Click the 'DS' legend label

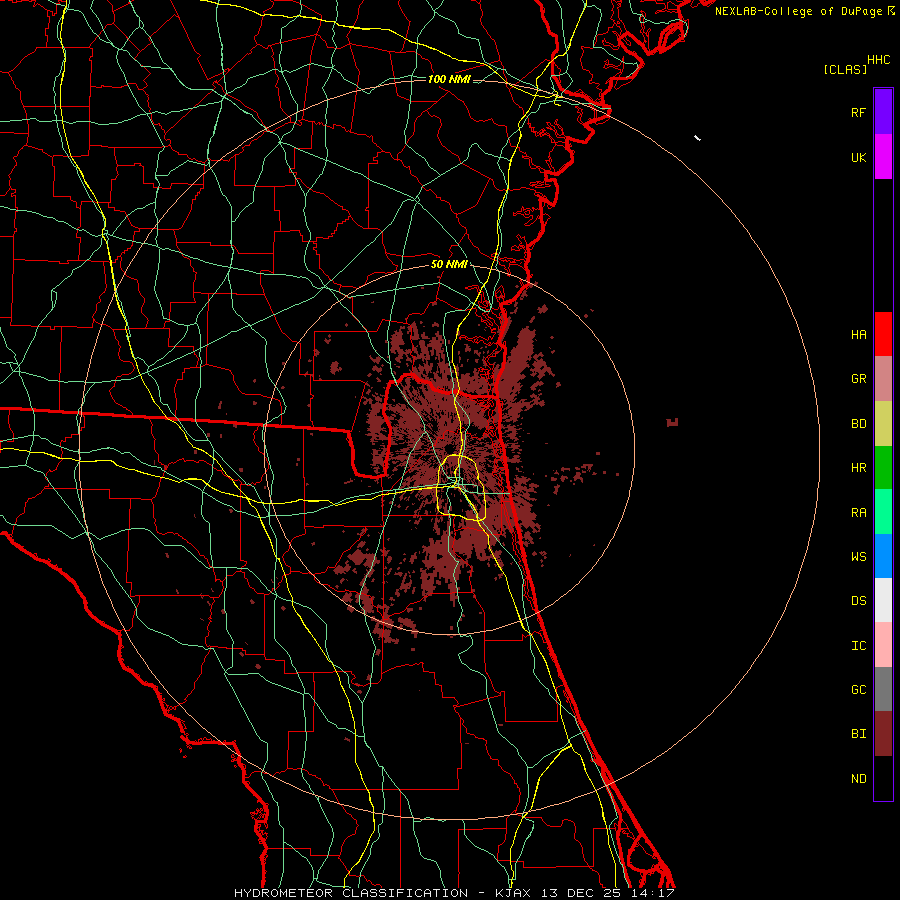coord(858,601)
